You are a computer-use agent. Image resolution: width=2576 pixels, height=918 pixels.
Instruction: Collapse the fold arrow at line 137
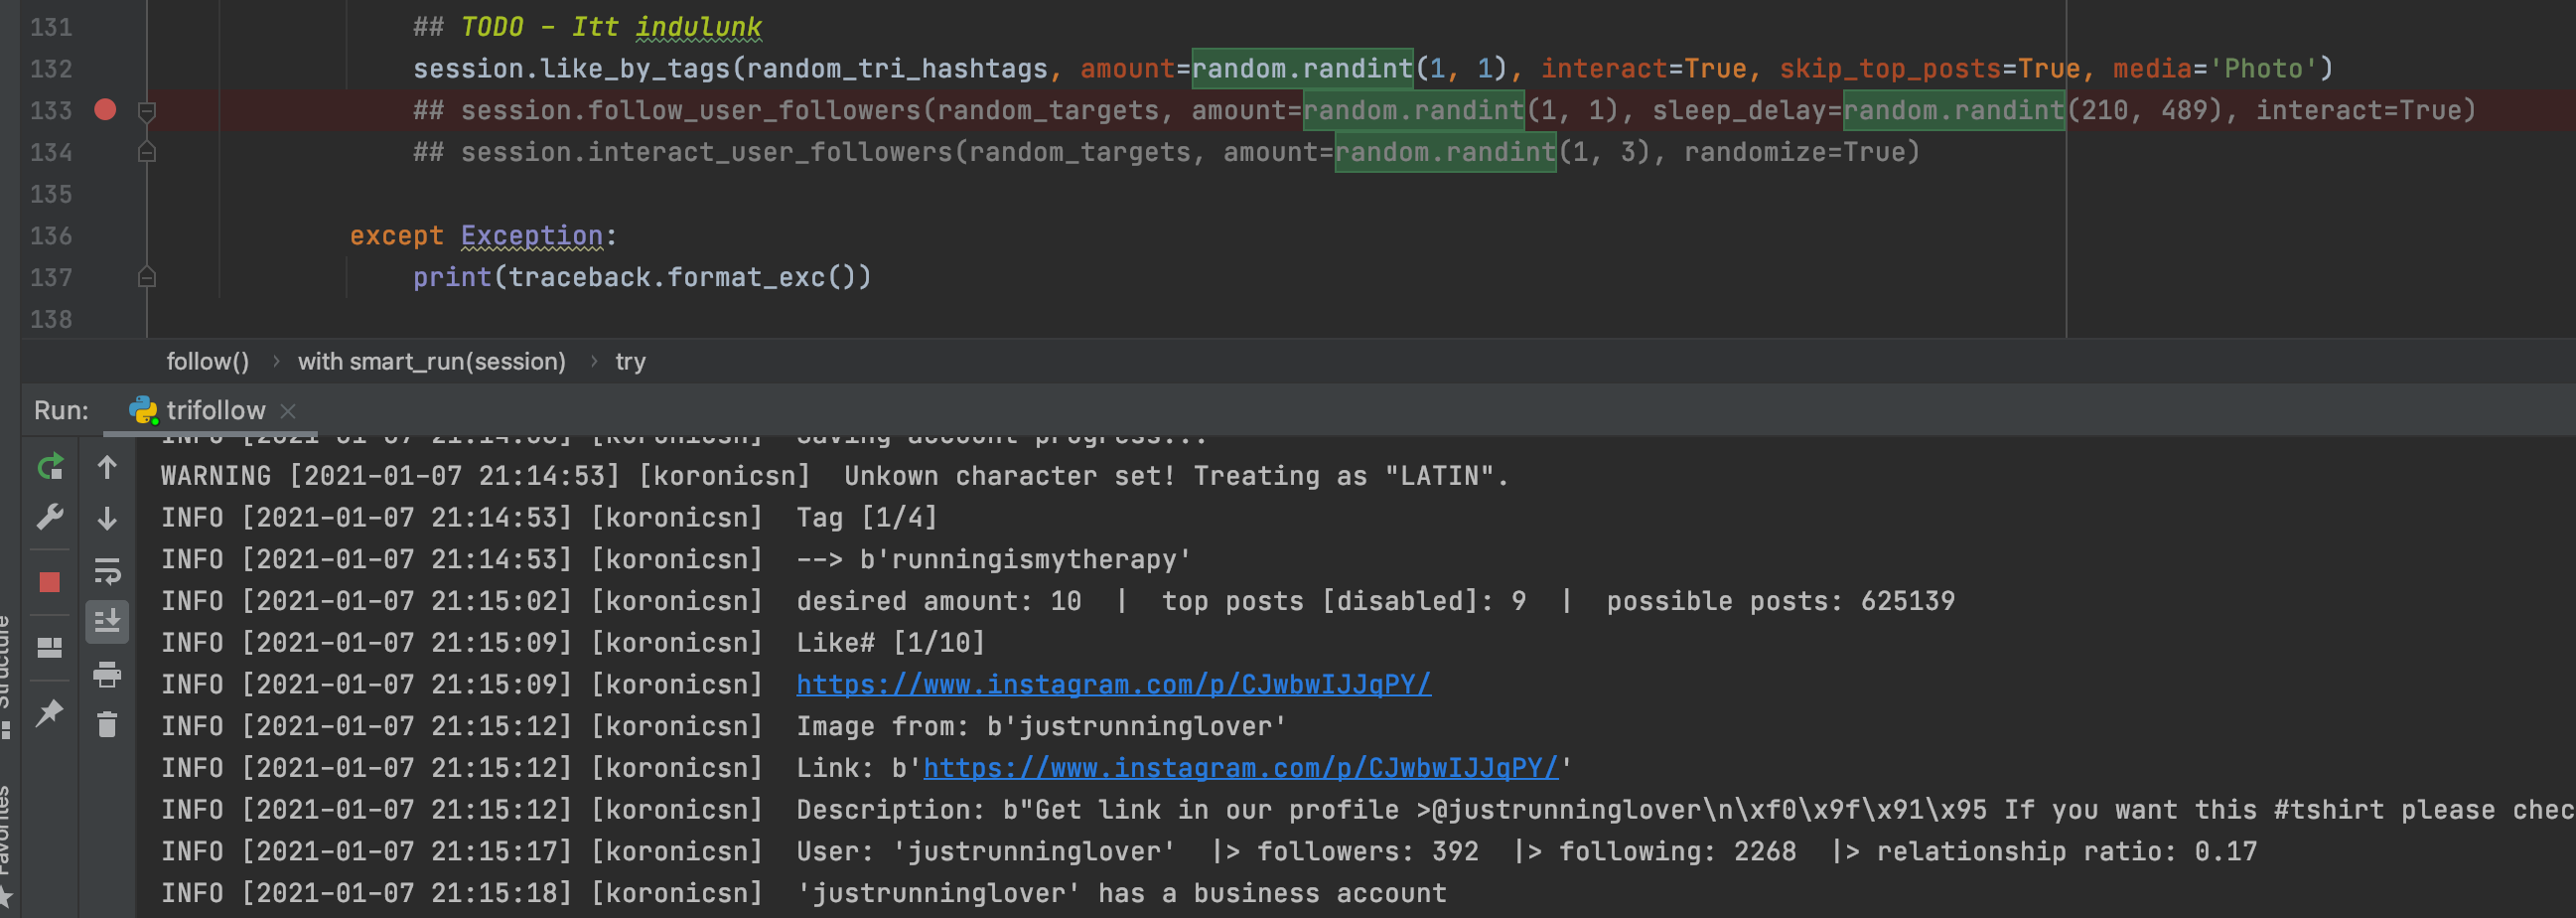click(x=147, y=277)
